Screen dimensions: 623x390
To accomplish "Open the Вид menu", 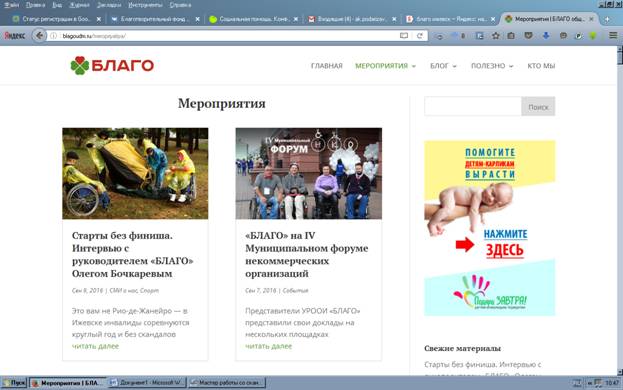I will (x=57, y=5).
